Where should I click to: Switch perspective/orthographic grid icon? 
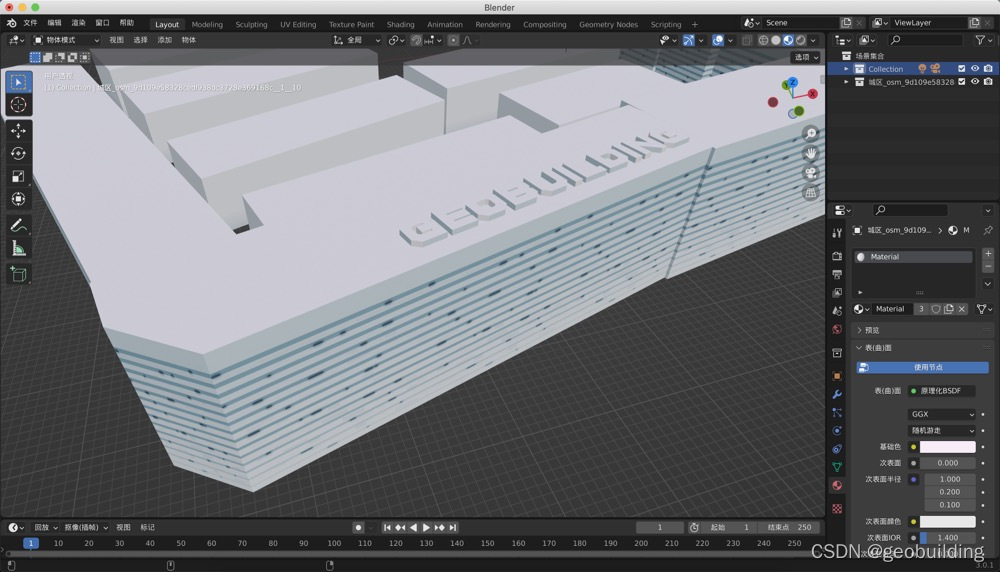(811, 193)
